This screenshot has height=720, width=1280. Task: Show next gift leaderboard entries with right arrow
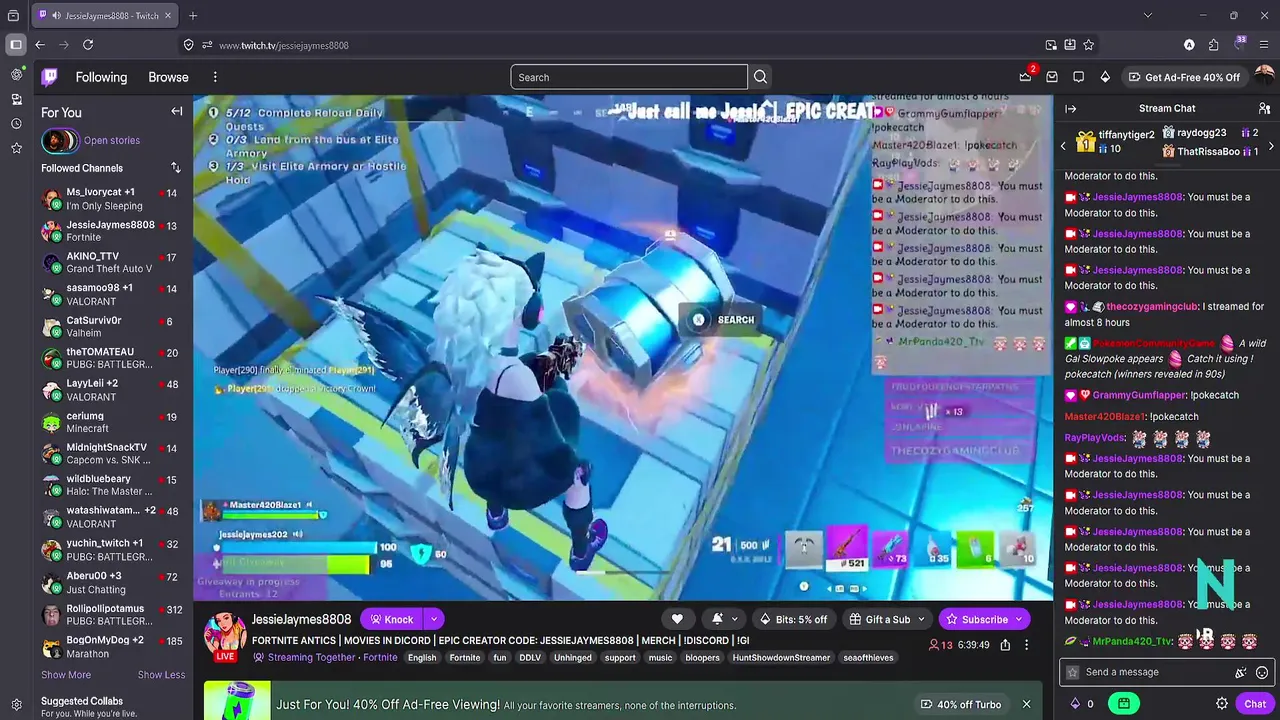[x=1270, y=146]
